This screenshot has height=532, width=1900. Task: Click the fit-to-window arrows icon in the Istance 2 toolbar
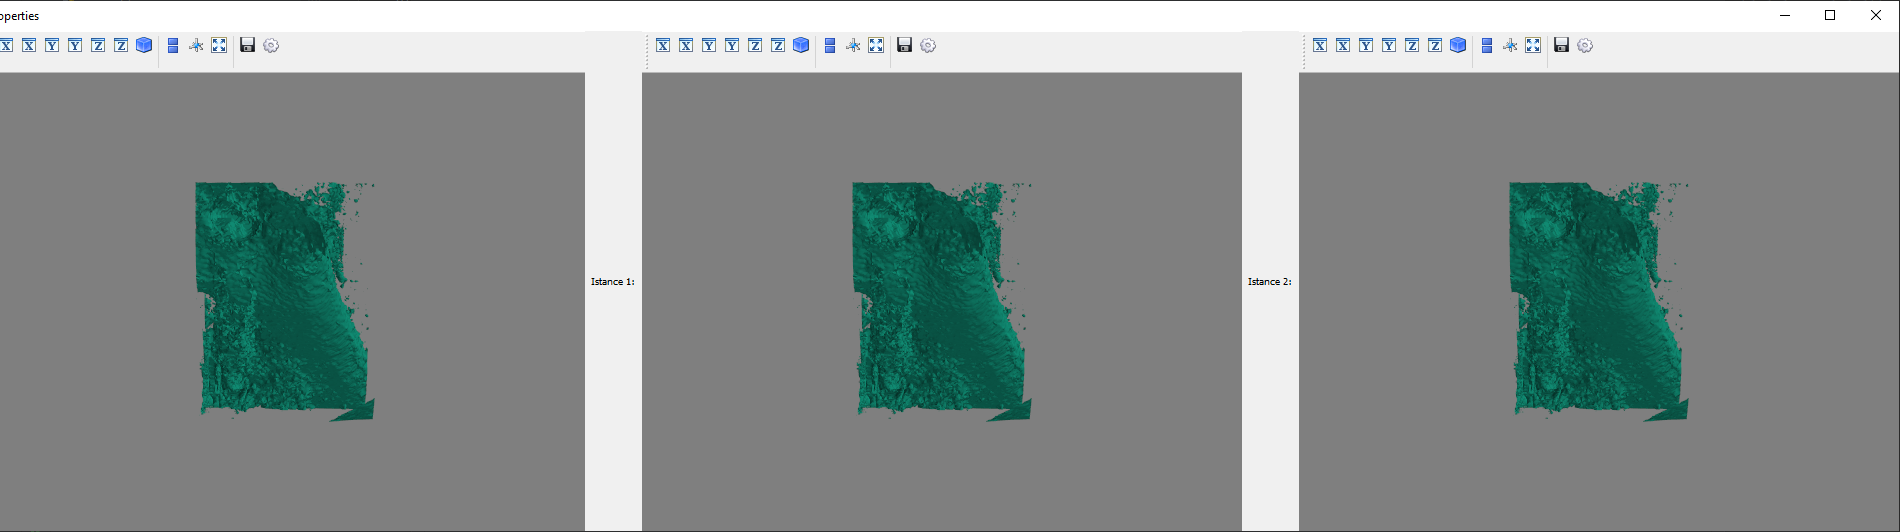click(x=1533, y=45)
